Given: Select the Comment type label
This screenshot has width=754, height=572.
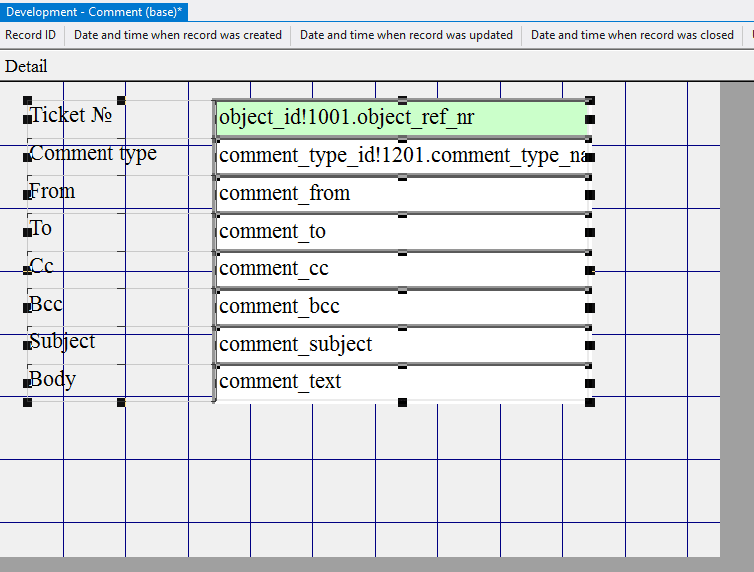Looking at the screenshot, I should click(x=93, y=154).
